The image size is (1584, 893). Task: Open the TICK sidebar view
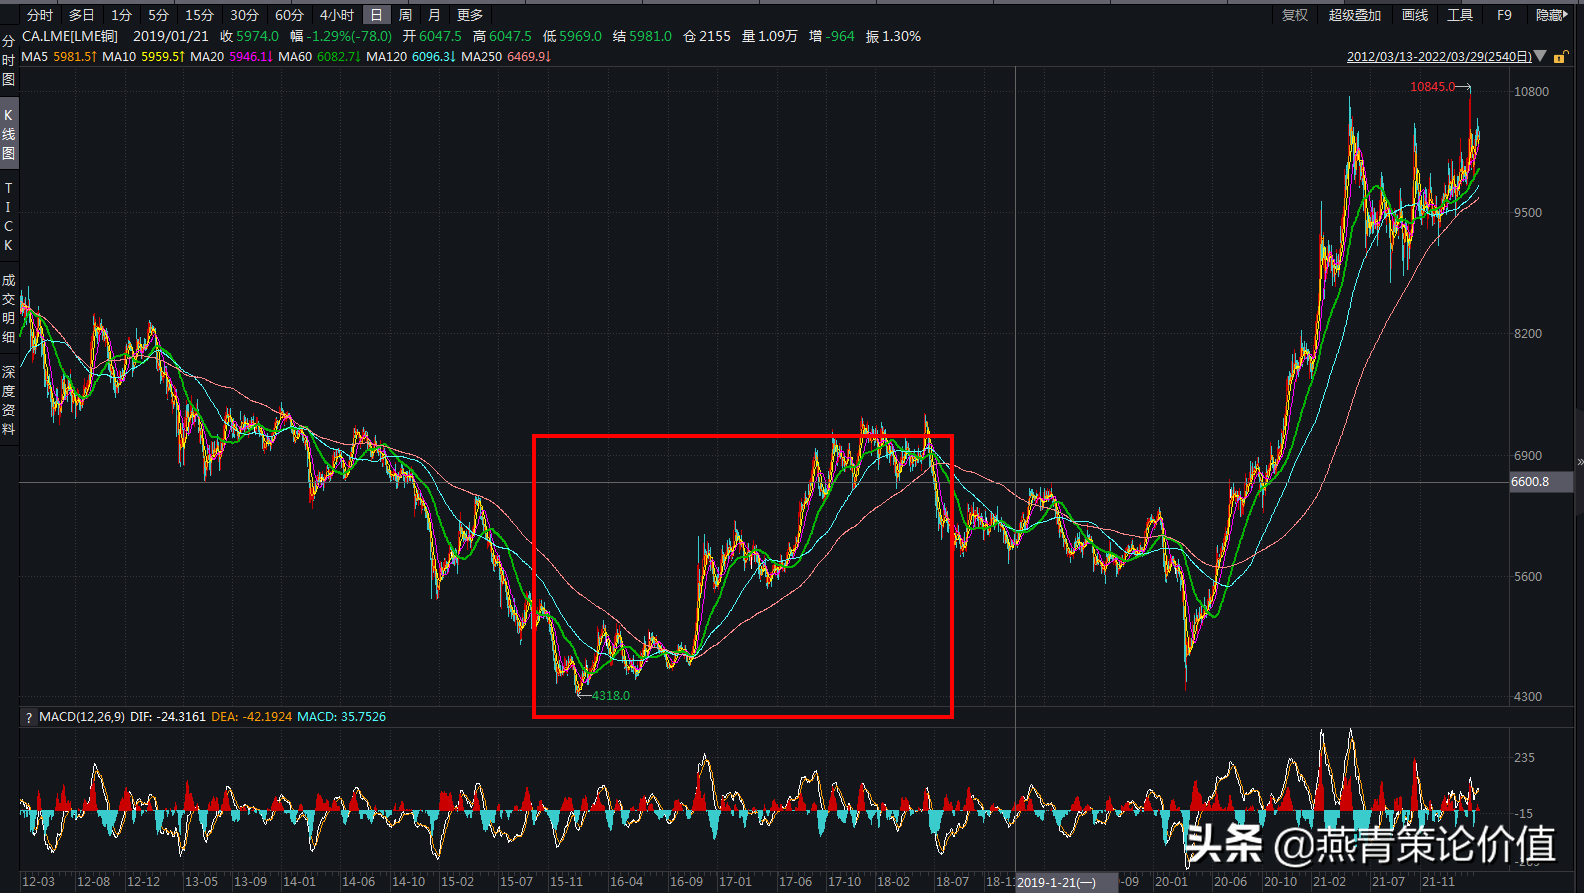coord(9,217)
